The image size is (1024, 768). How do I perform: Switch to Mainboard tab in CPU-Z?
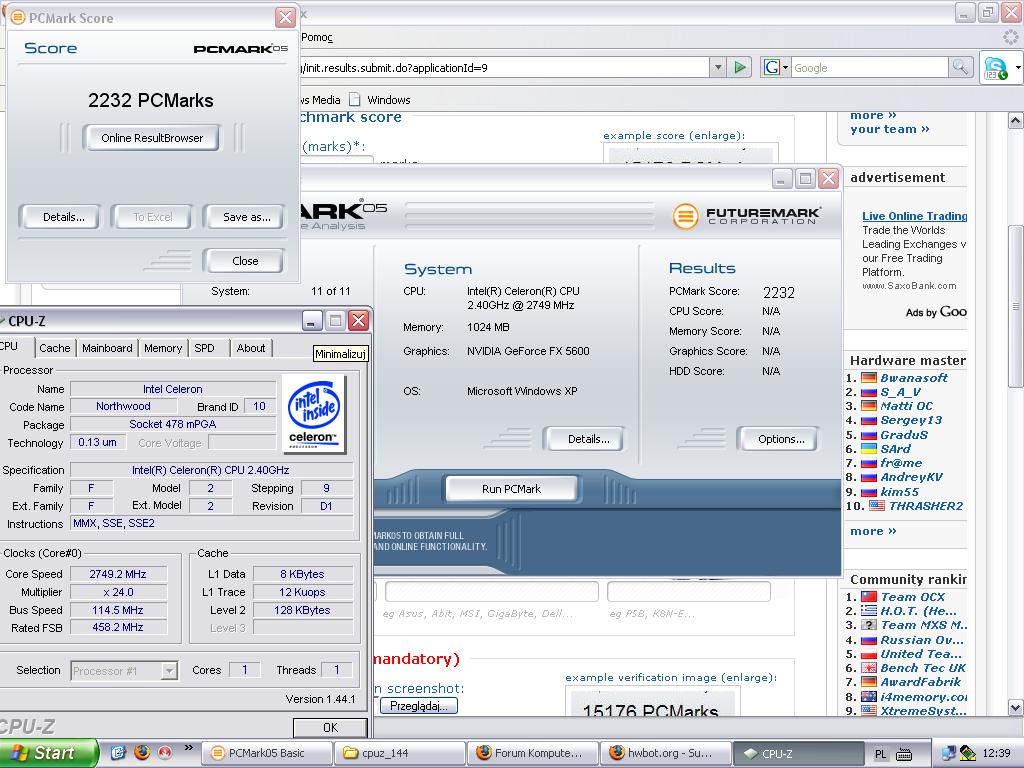click(x=107, y=348)
